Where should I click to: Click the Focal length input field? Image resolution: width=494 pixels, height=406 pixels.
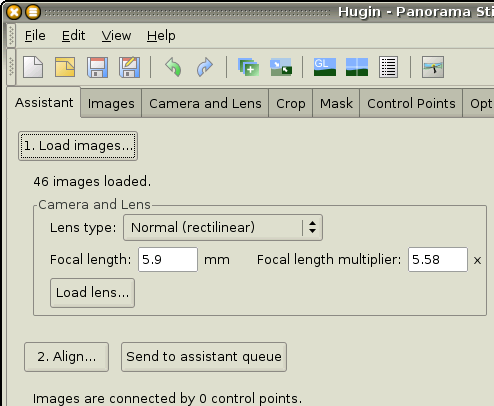(x=168, y=260)
